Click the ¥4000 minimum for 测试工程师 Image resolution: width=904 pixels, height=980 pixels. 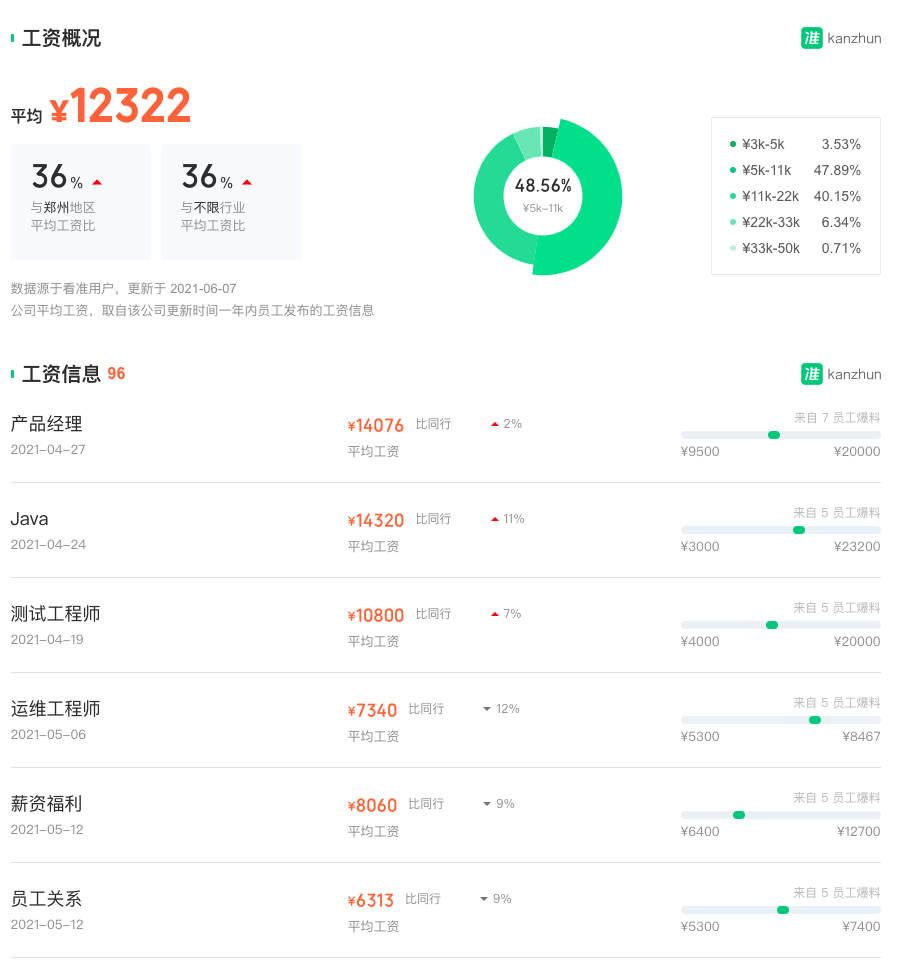(700, 642)
